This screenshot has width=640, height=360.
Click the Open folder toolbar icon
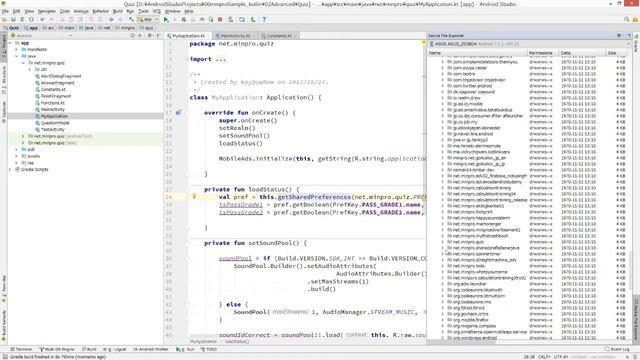4,20
